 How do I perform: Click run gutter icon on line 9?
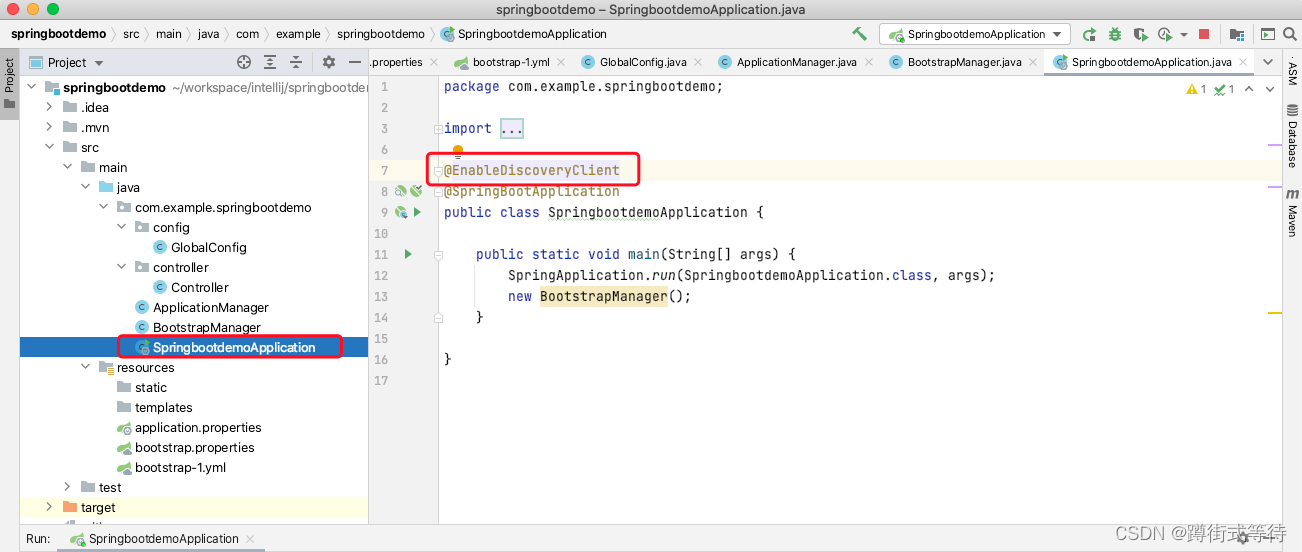(417, 212)
